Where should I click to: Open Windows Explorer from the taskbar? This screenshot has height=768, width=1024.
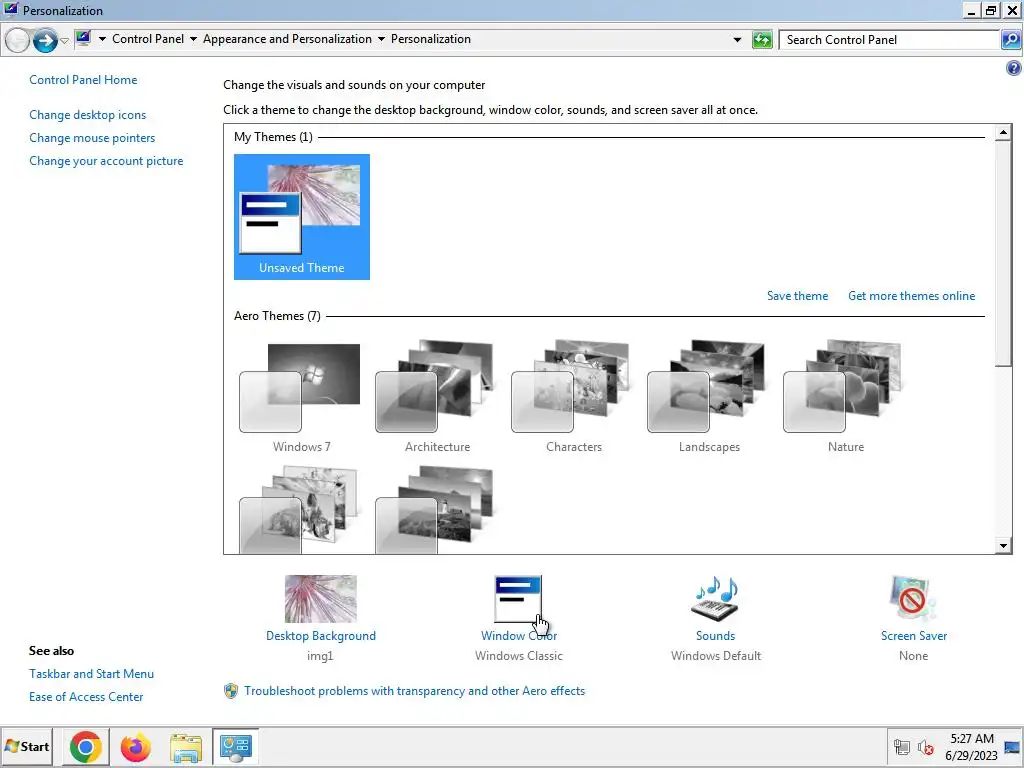(186, 748)
